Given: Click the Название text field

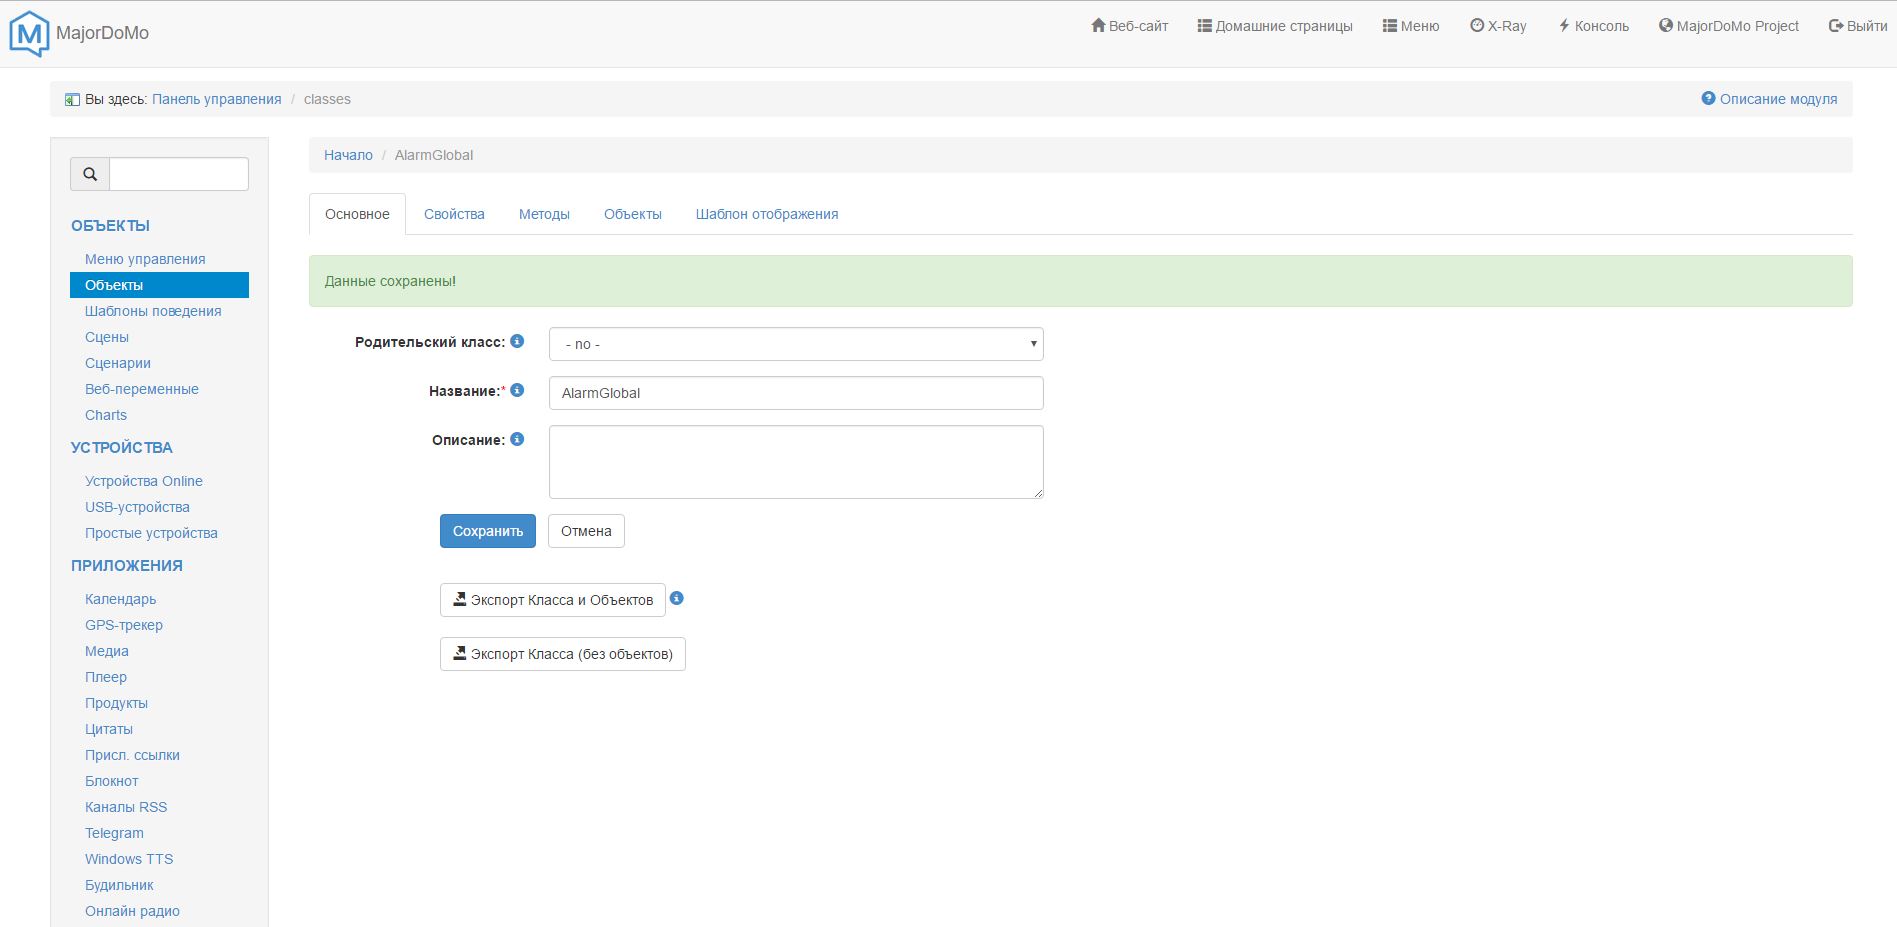Looking at the screenshot, I should (x=796, y=393).
